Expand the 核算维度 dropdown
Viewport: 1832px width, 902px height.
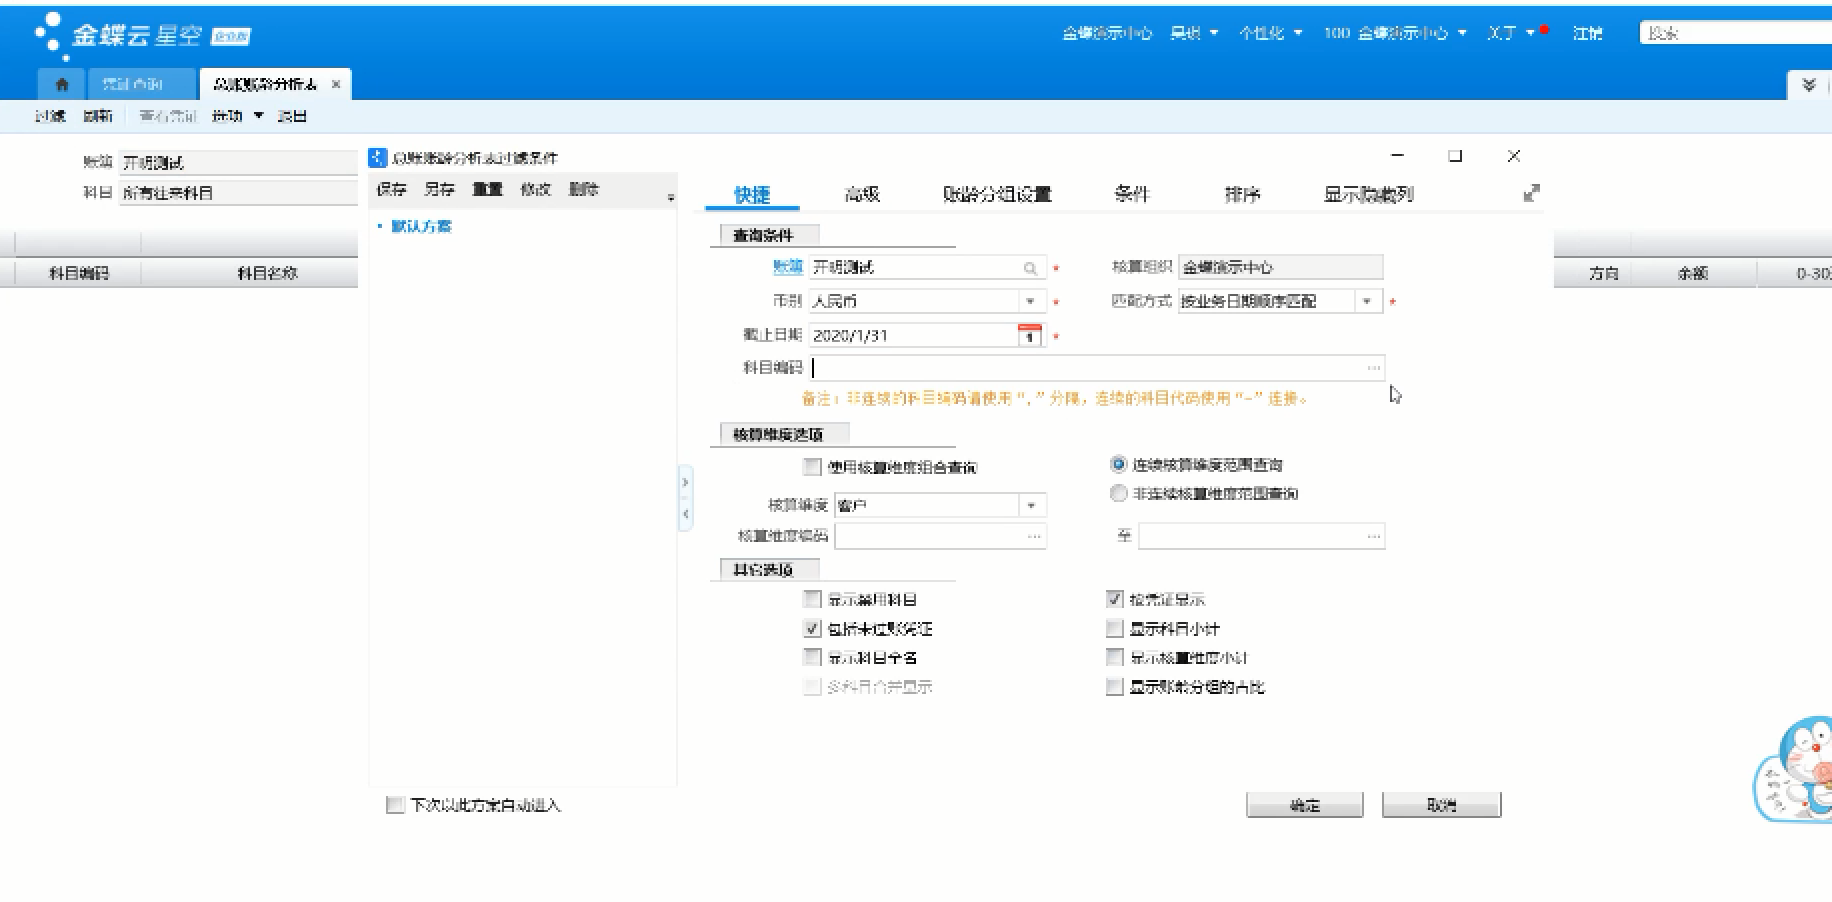click(x=1031, y=506)
